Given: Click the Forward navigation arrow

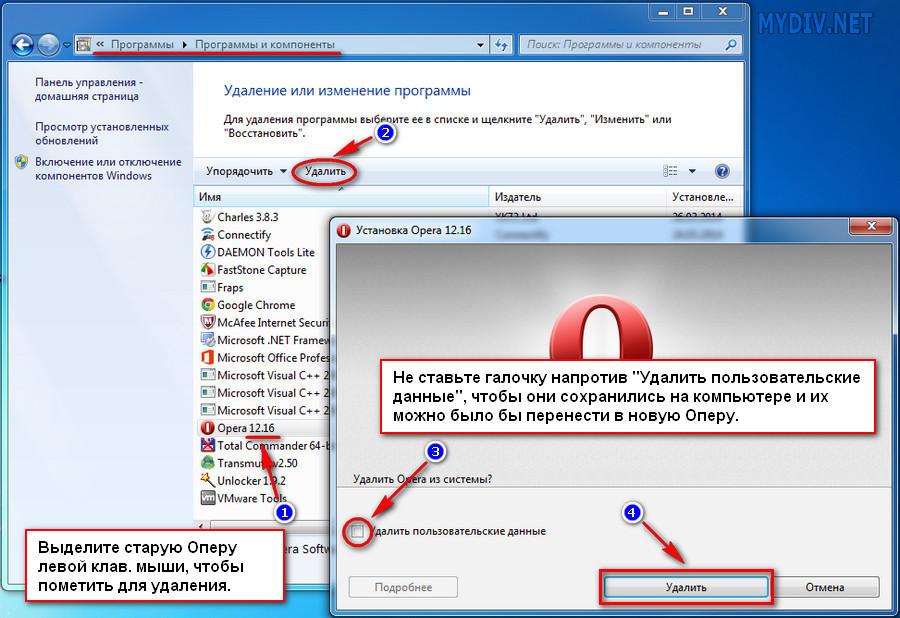Looking at the screenshot, I should (x=48, y=45).
